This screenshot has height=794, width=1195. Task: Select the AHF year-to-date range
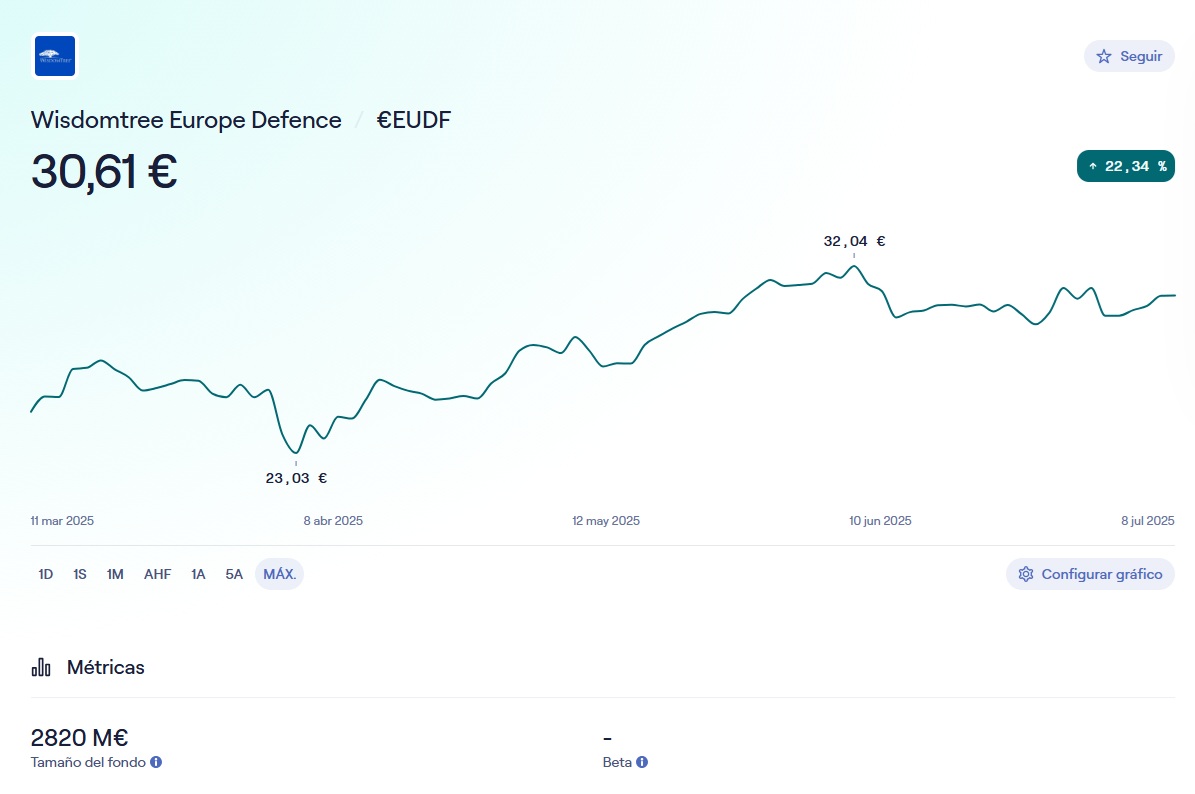tap(157, 574)
